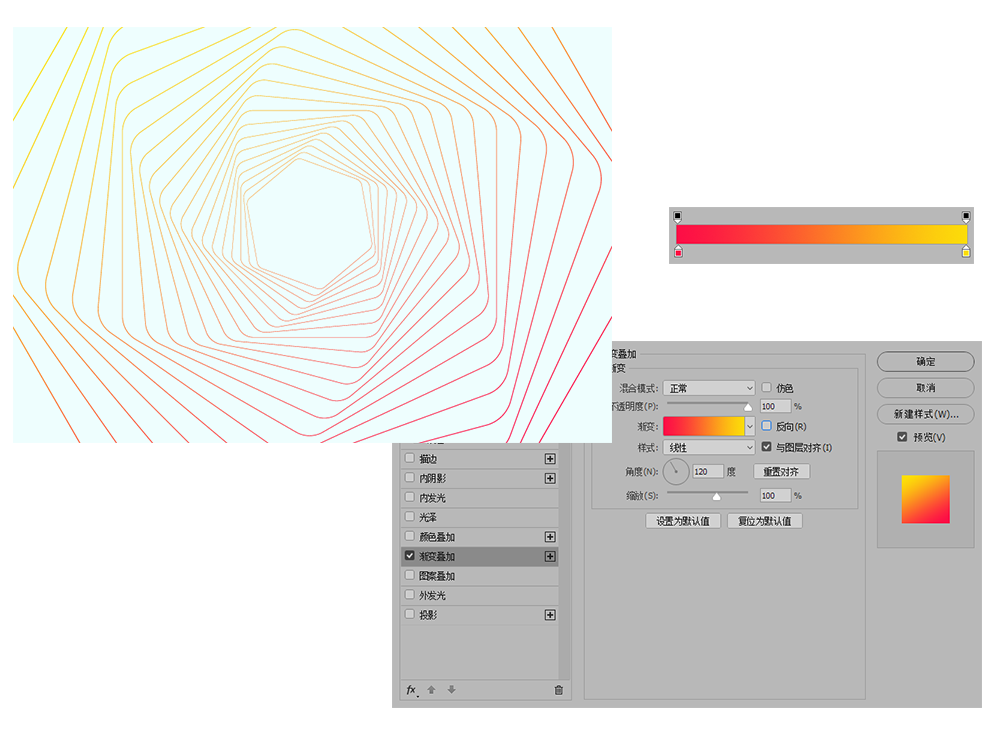1000x731 pixels.
Task: Enable the 外发光 checkbox
Action: (410, 594)
